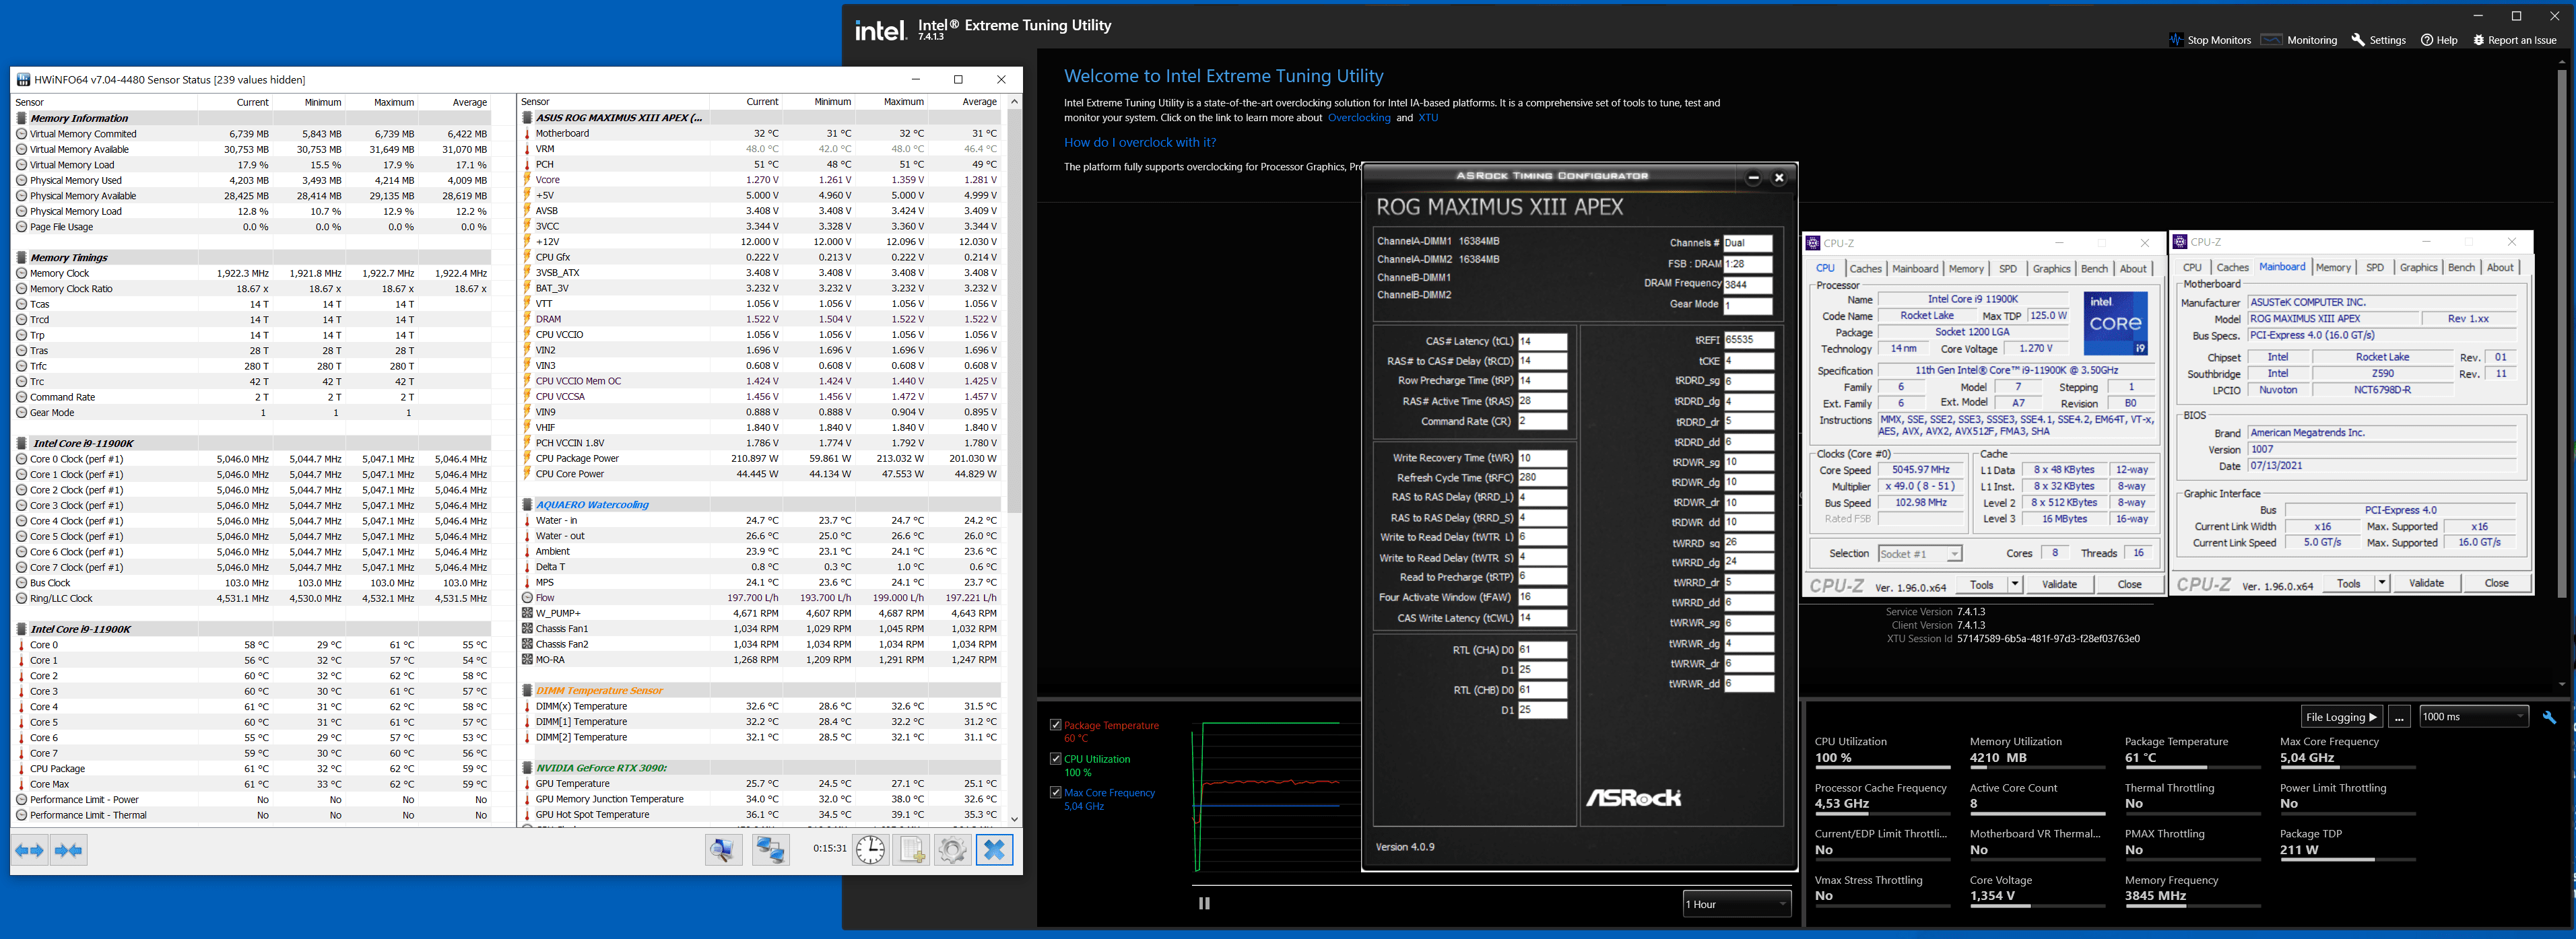Image resolution: width=2576 pixels, height=939 pixels.
Task: Open XTU Help question mark icon
Action: click(2427, 40)
